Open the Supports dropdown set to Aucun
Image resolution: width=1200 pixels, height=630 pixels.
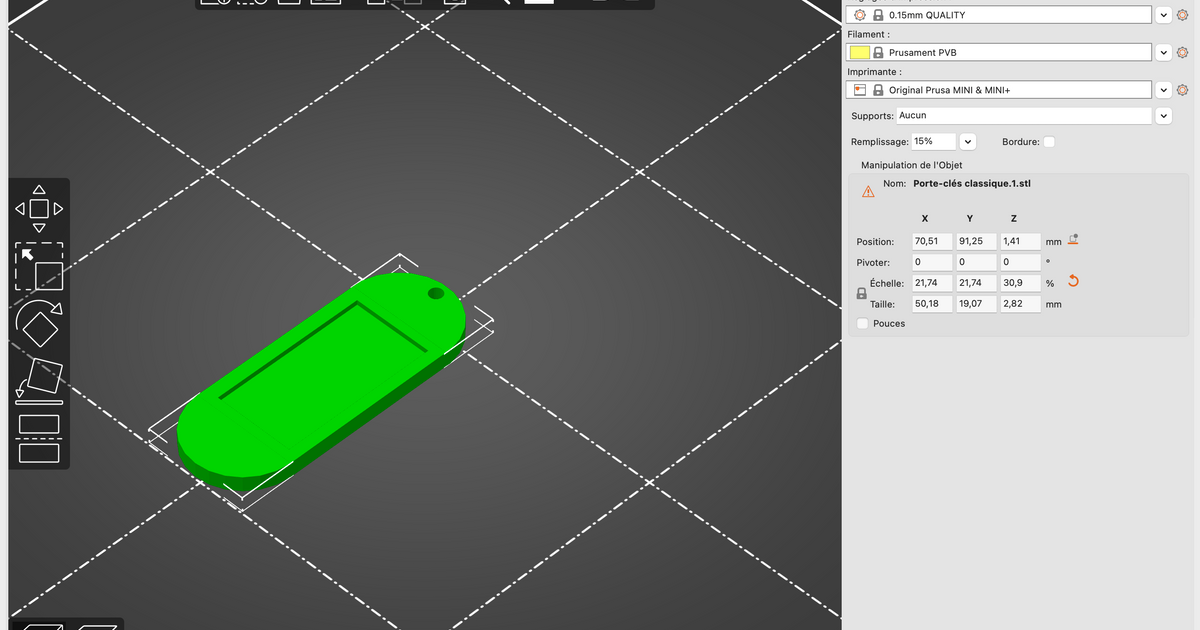pos(1163,115)
